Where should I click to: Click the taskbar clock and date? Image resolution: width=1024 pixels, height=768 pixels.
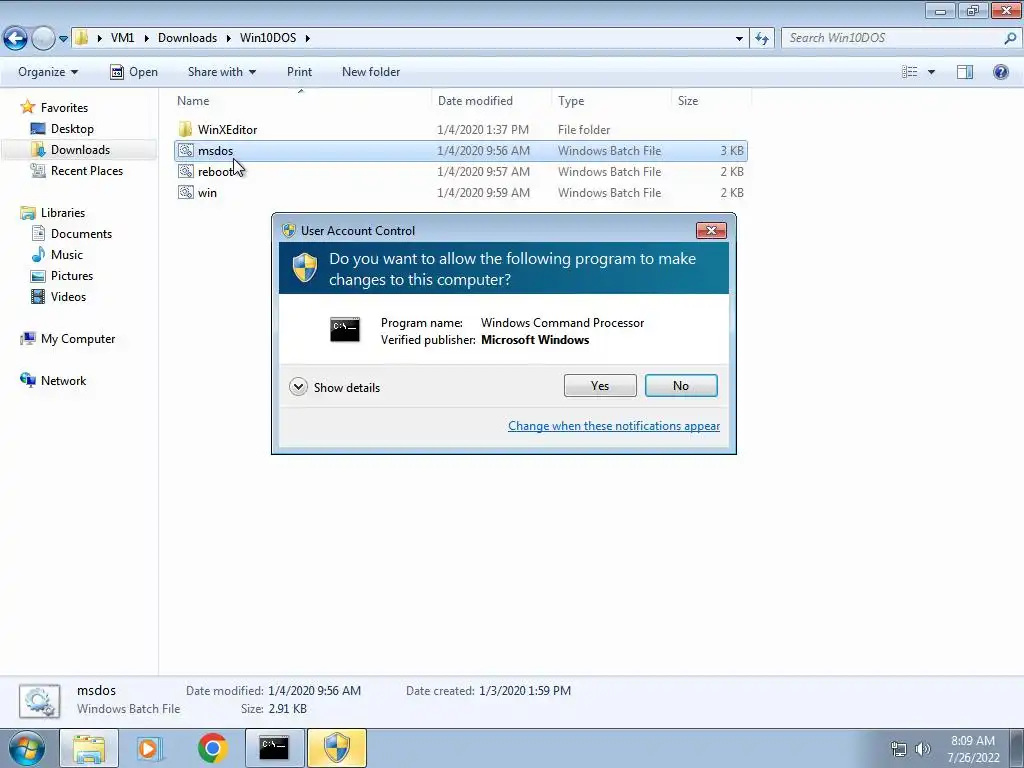coord(973,749)
